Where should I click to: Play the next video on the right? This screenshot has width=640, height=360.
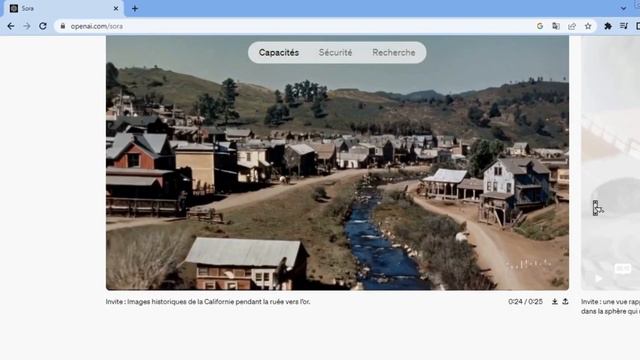(x=599, y=279)
